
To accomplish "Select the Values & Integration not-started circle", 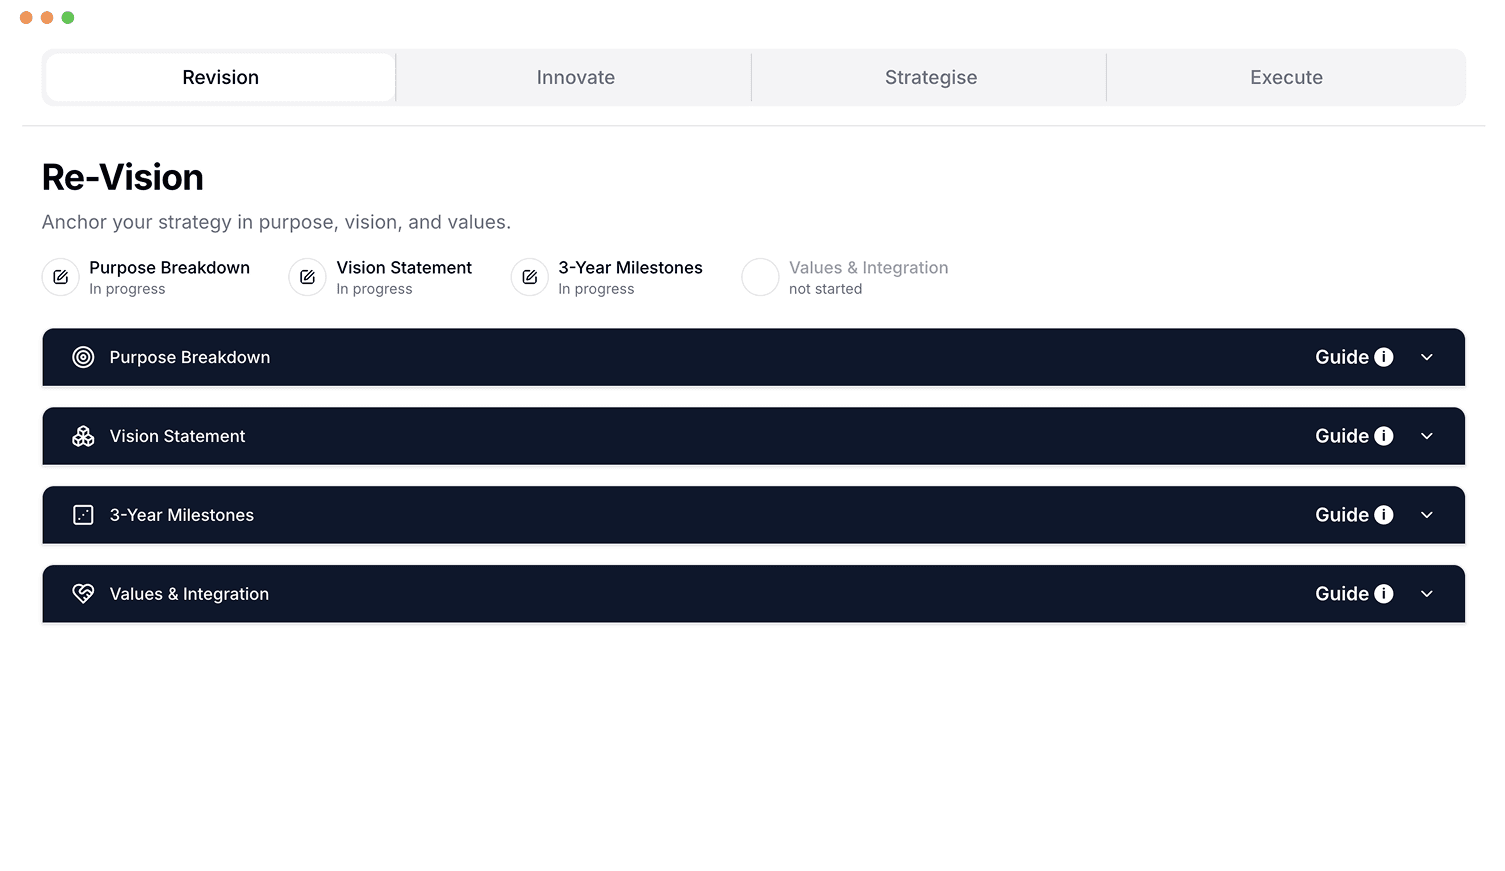I will tap(760, 277).
